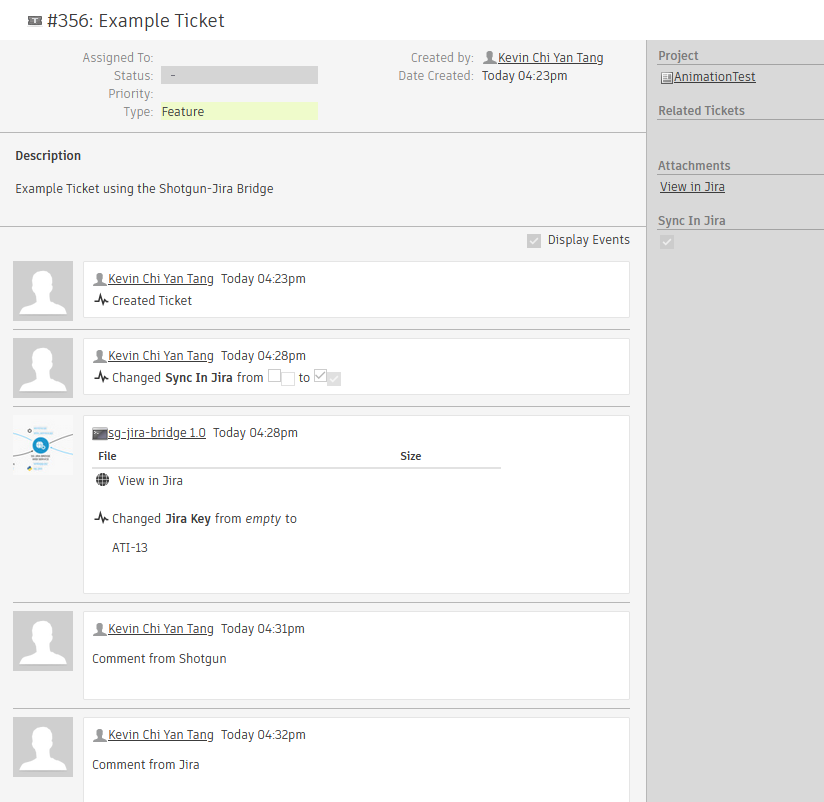Click the Size column header

(x=410, y=456)
